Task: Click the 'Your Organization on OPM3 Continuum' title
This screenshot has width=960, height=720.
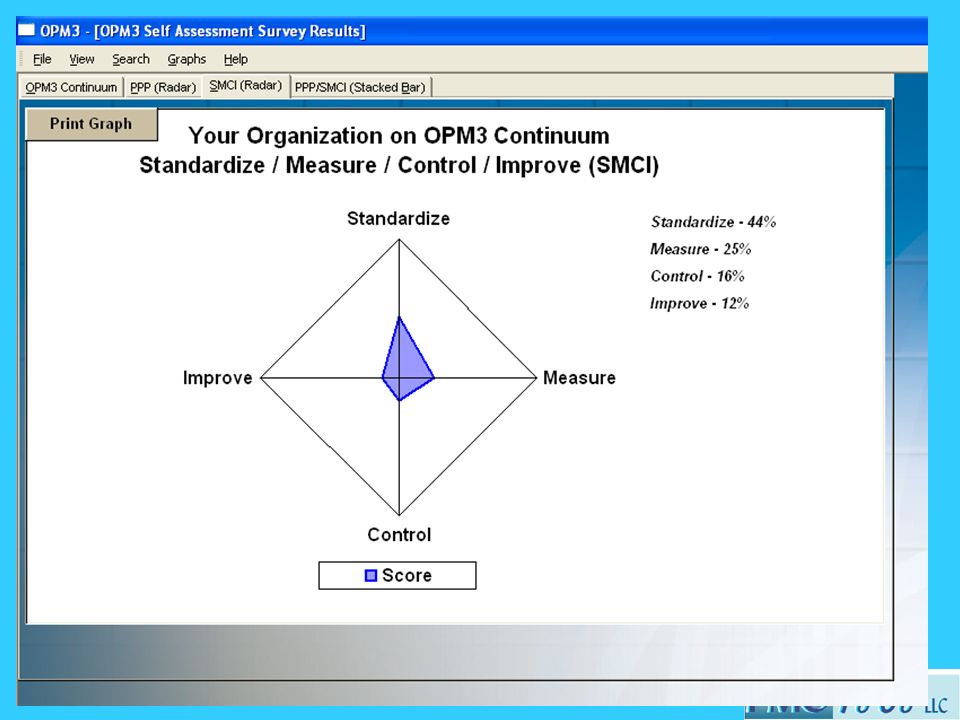Action: point(399,135)
